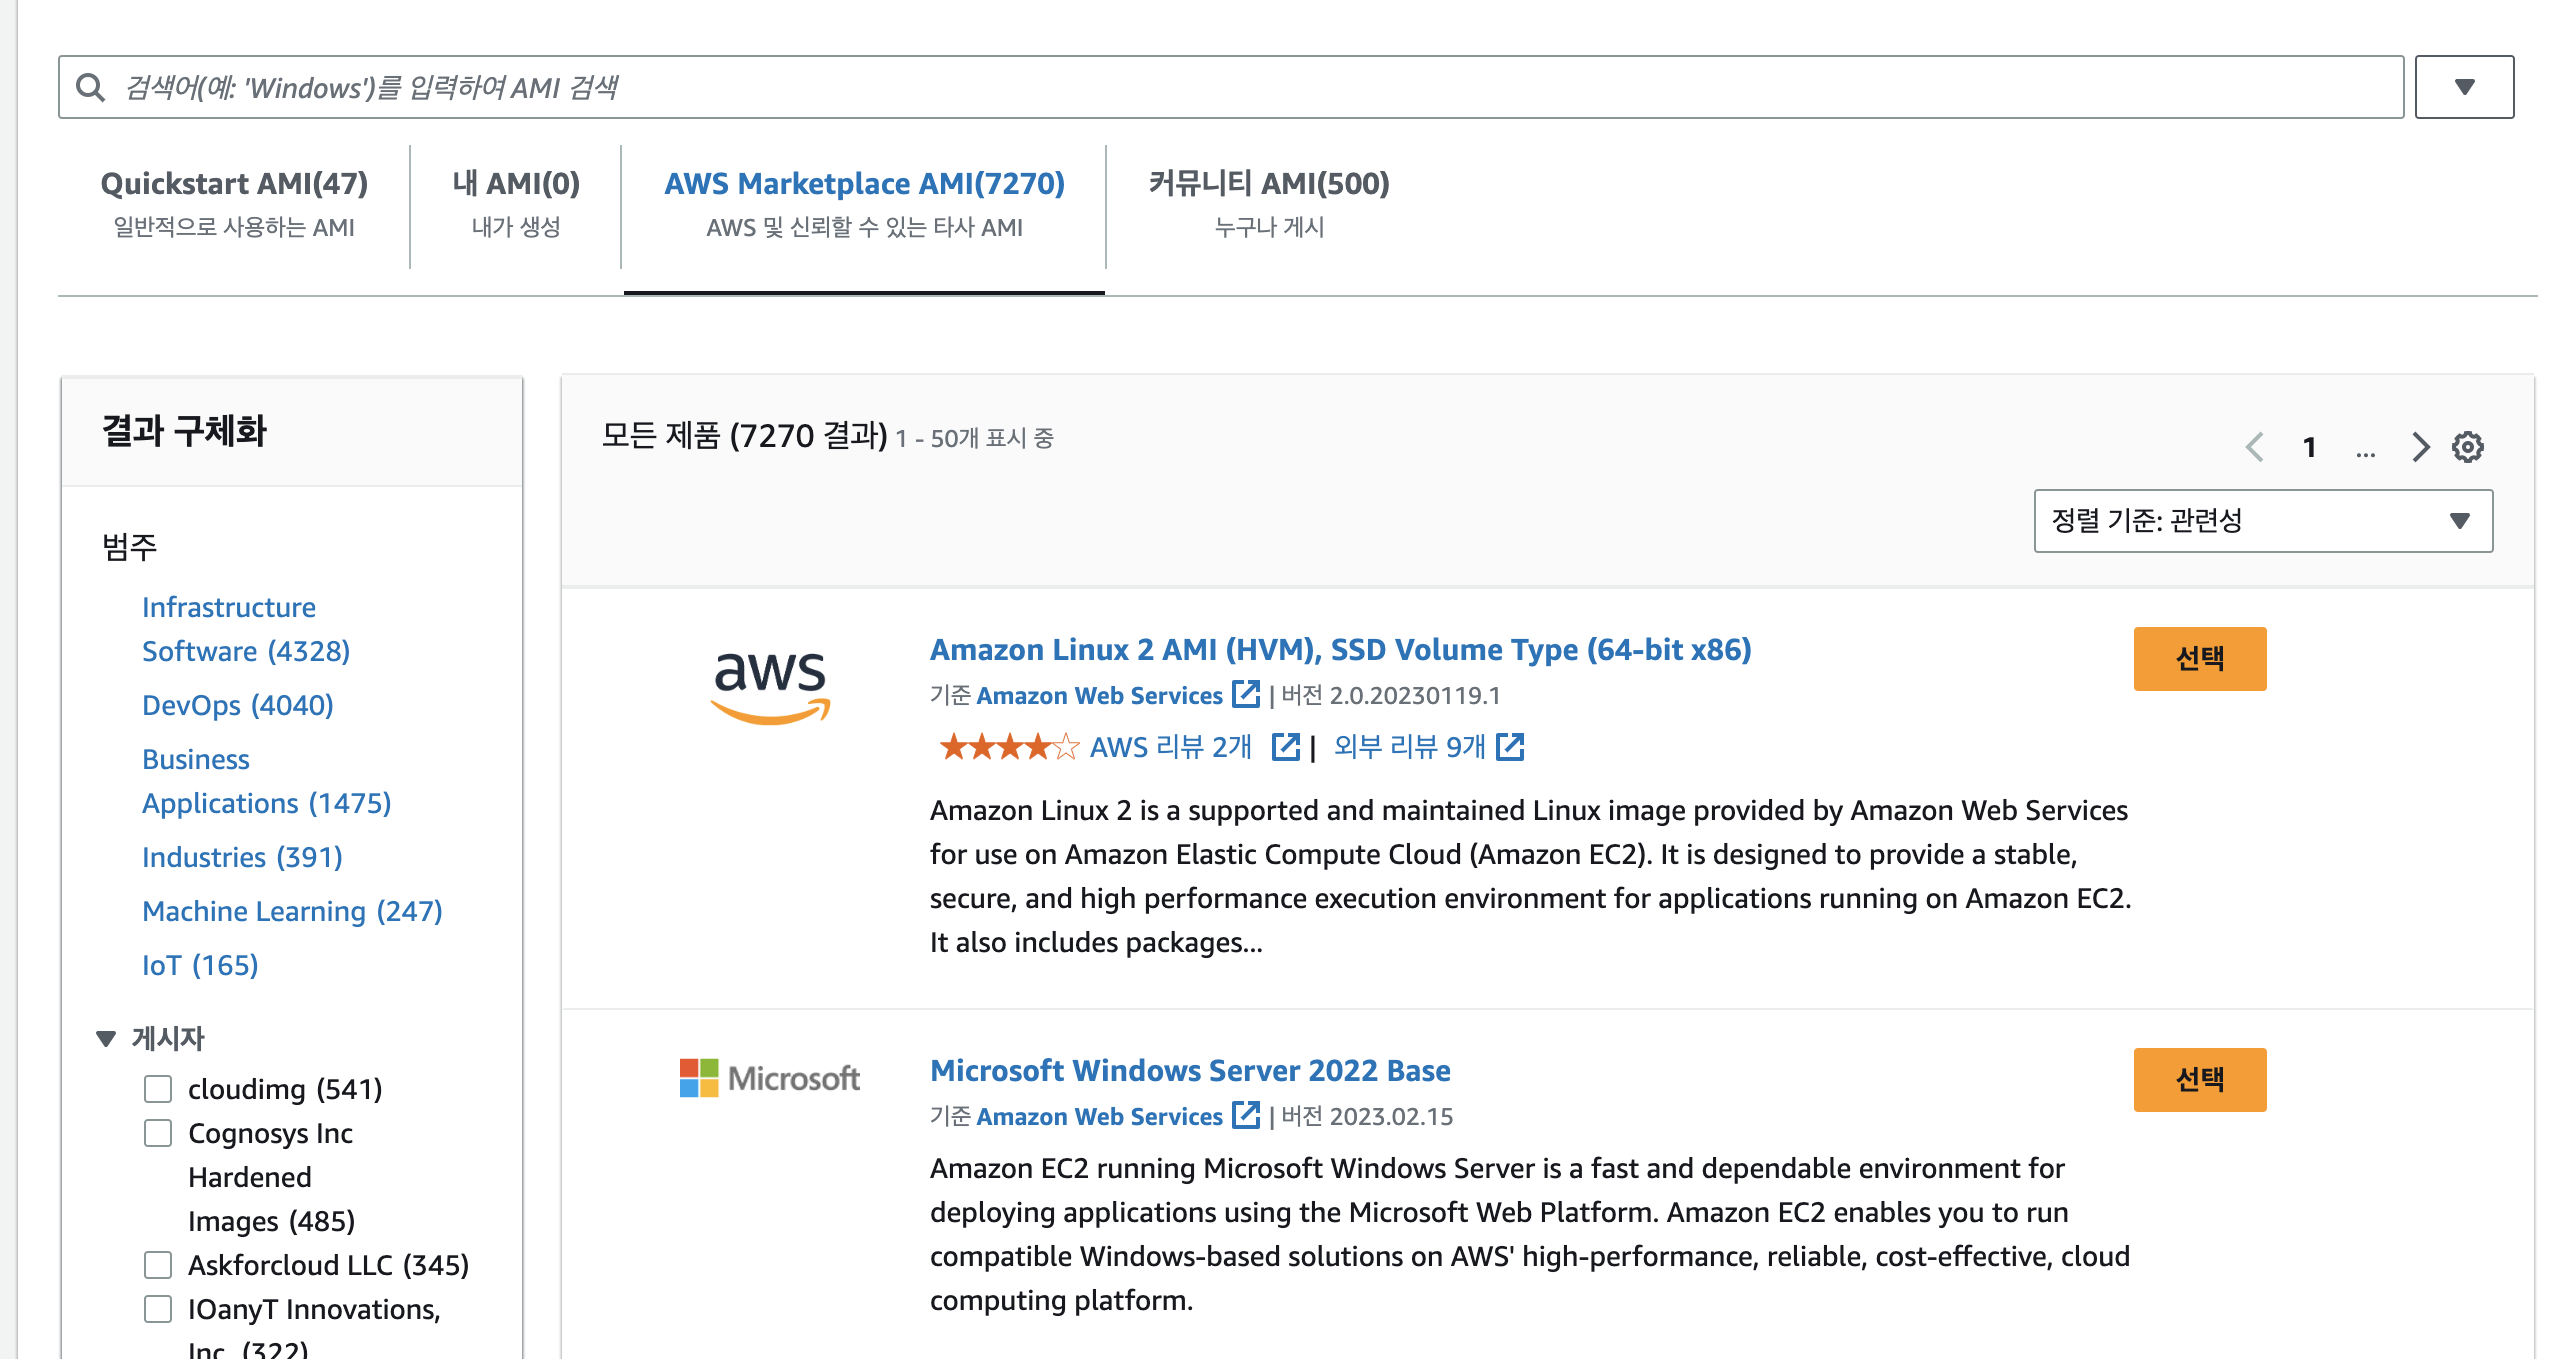2574x1359 pixels.
Task: Open AWS 리뷰 2개 reviews link
Action: pos(1171,746)
